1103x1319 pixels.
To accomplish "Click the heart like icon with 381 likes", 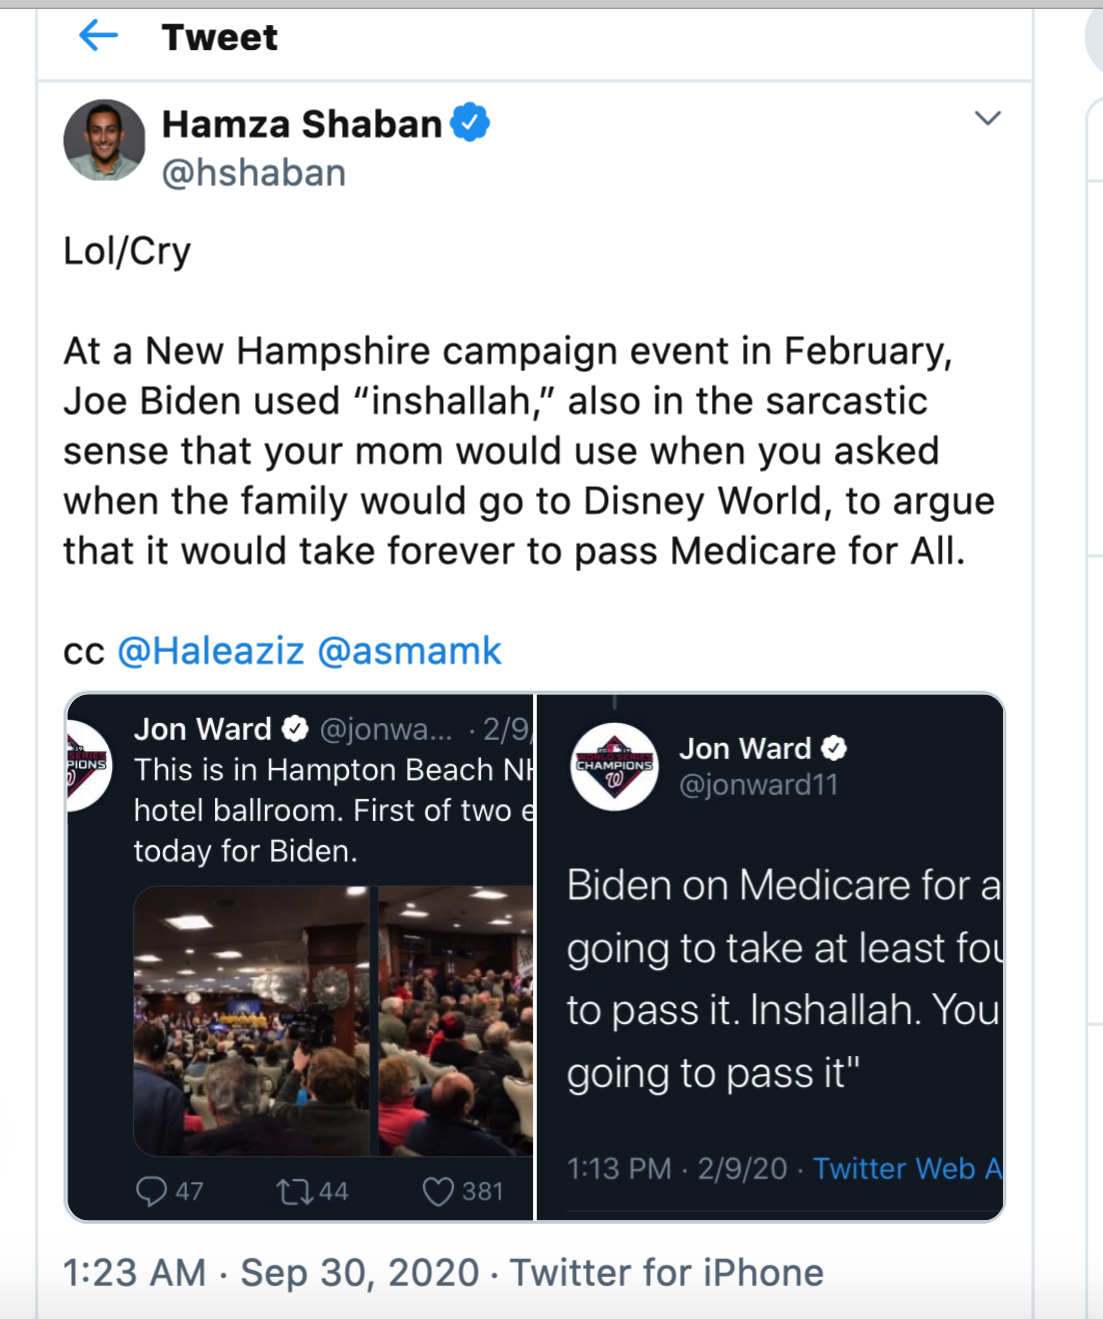I will pyautogui.click(x=438, y=1191).
